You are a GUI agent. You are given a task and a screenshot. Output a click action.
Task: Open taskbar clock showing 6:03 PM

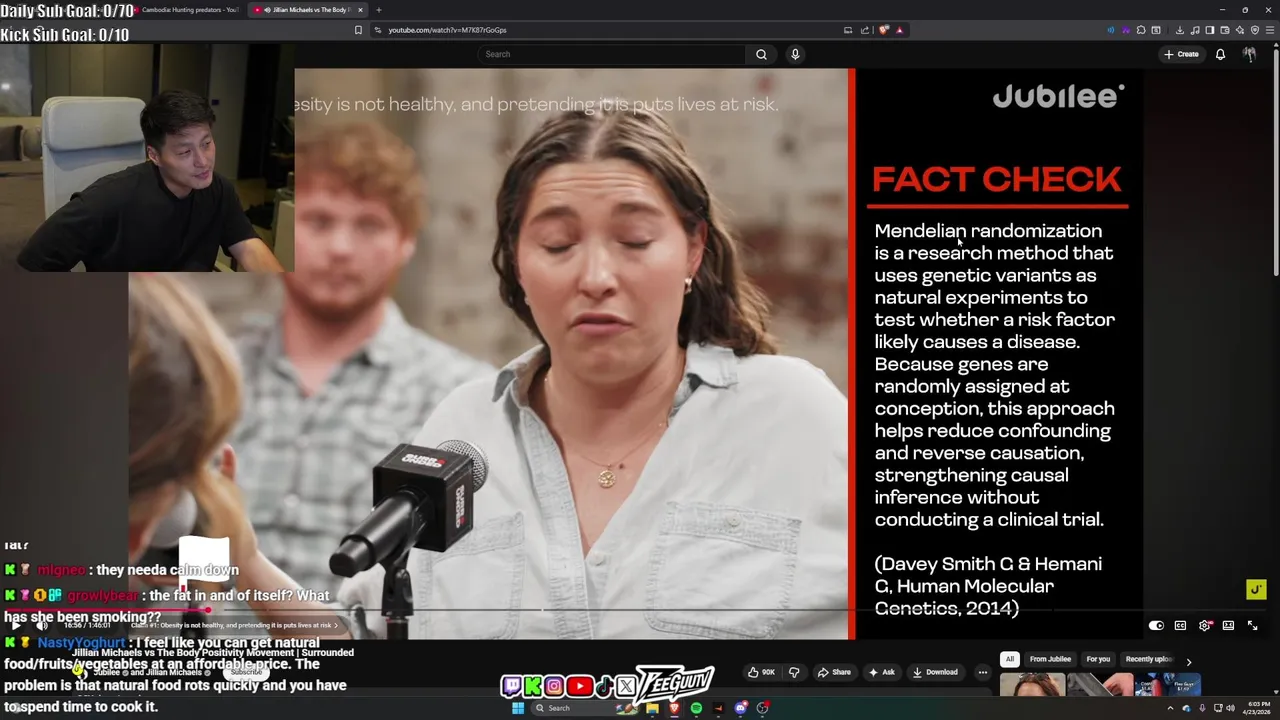point(1256,708)
